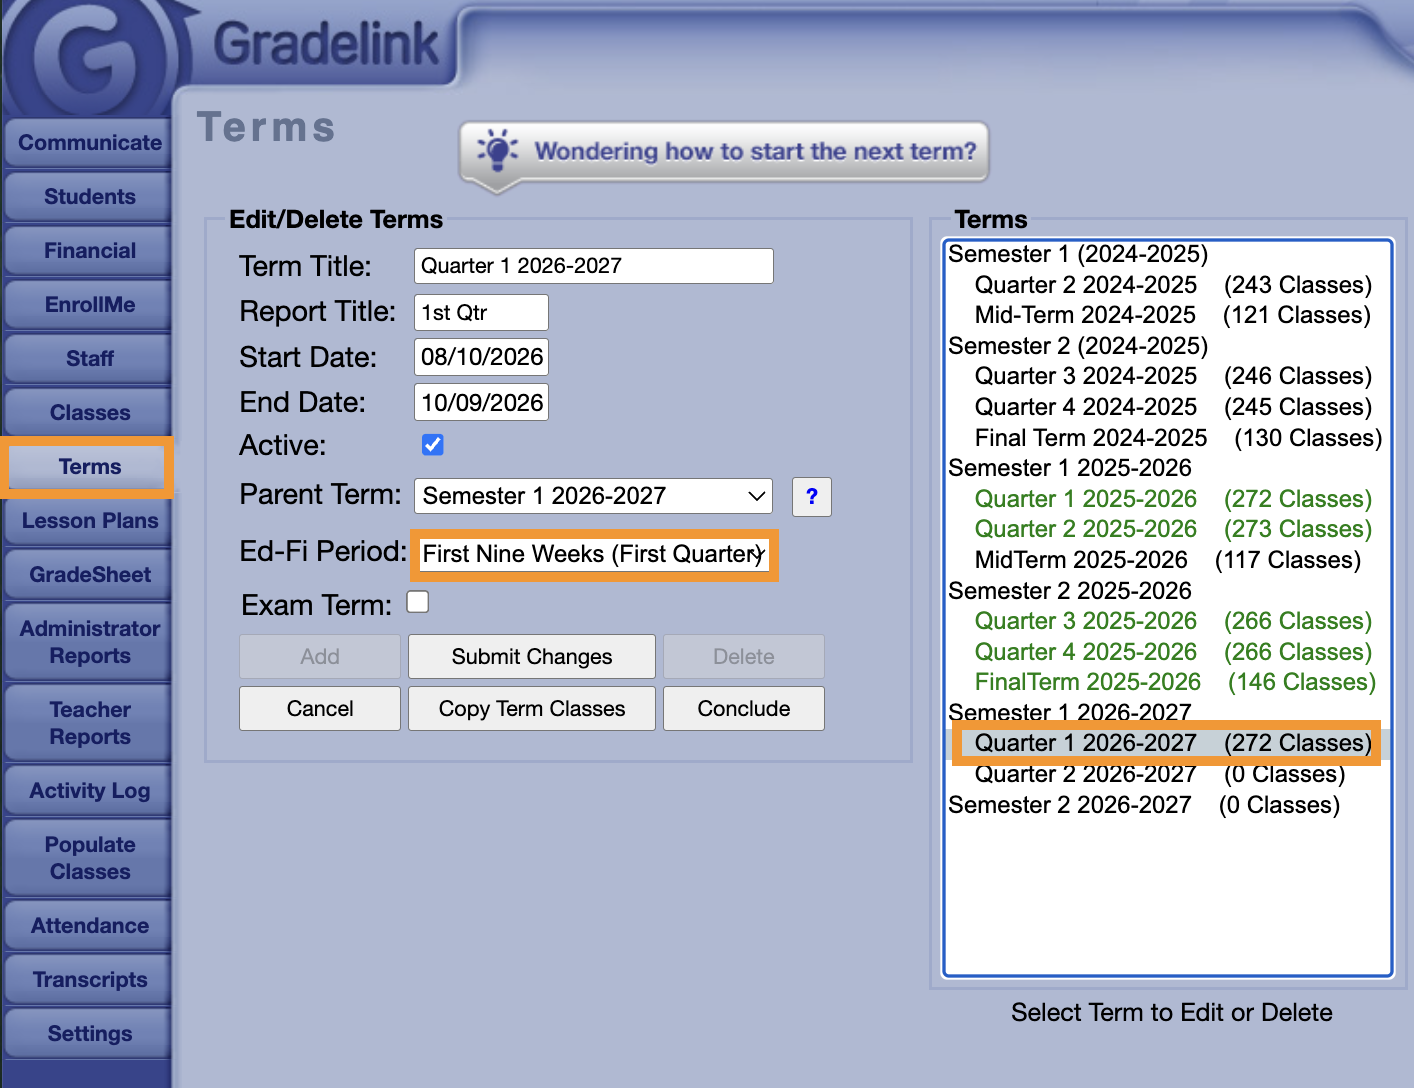Focus the Start Date field
The image size is (1414, 1088).
pos(481,357)
